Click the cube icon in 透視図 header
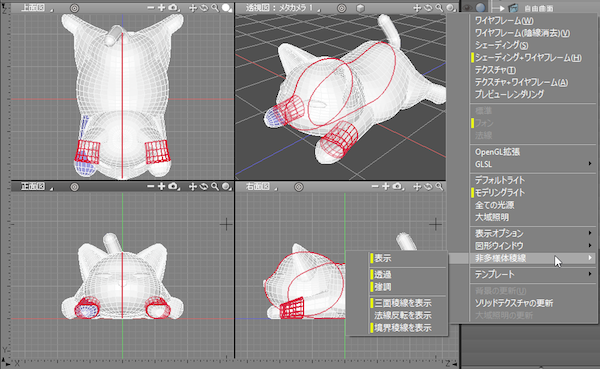Screen dimensions: 600x369 pyautogui.click(x=360, y=8)
